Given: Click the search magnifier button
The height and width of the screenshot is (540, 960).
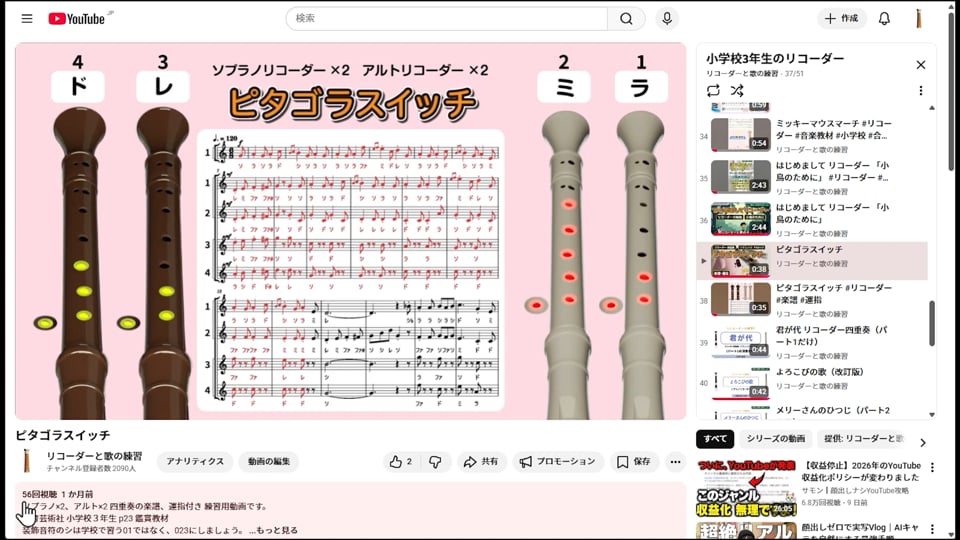Looking at the screenshot, I should [626, 19].
